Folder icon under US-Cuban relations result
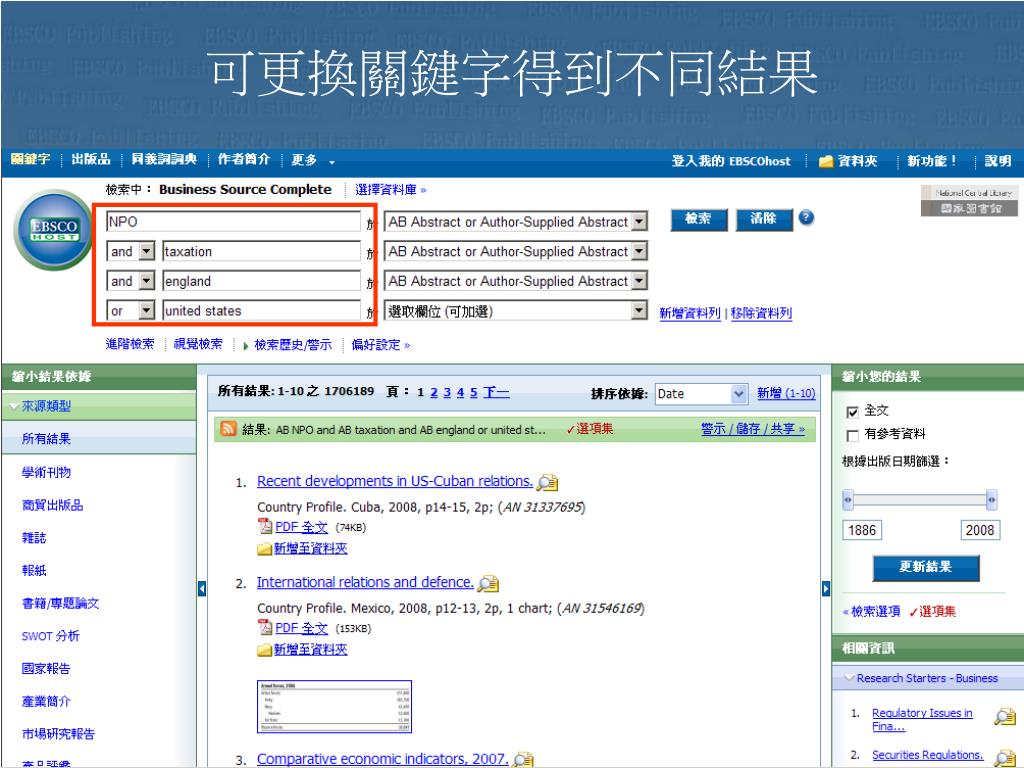This screenshot has height=768, width=1024. pos(264,549)
